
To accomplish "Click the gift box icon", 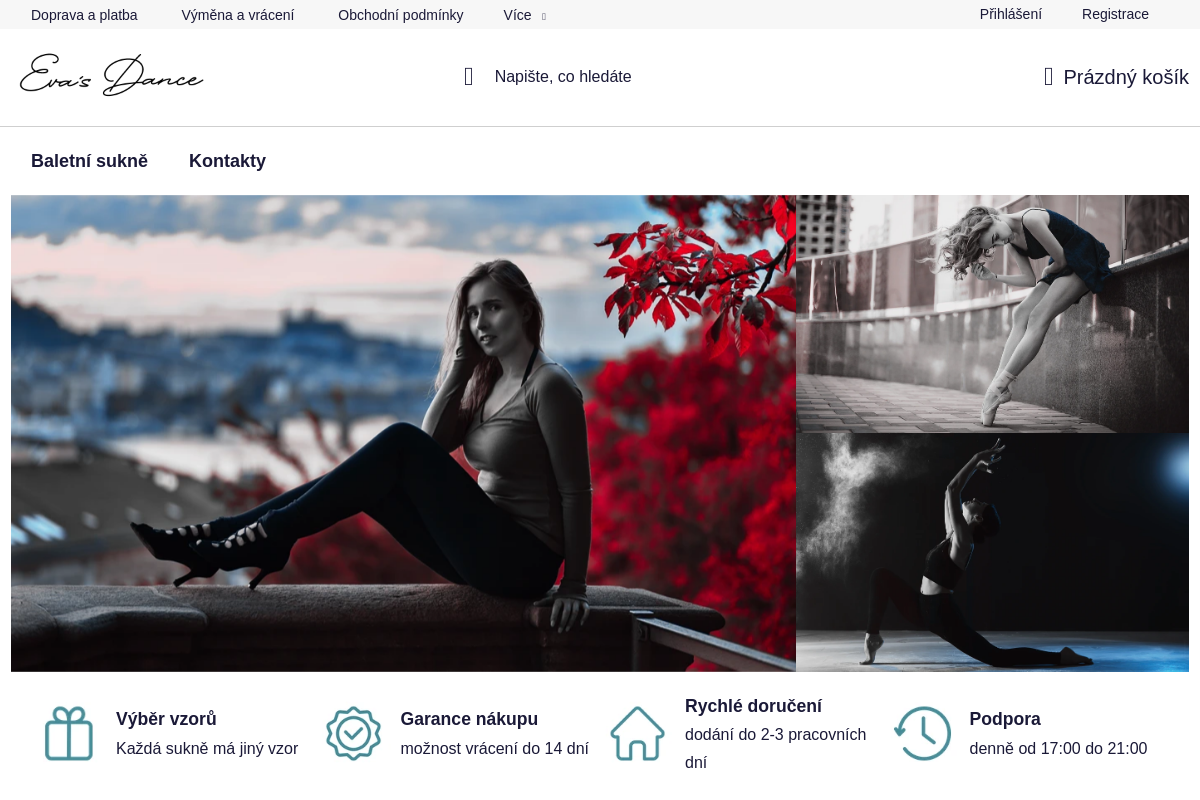I will (69, 733).
